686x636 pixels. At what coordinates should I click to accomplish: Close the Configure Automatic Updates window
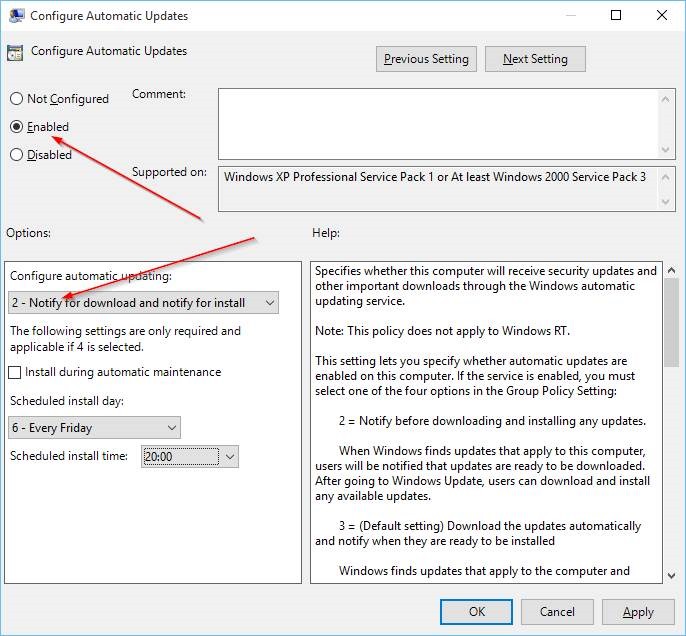(x=662, y=15)
